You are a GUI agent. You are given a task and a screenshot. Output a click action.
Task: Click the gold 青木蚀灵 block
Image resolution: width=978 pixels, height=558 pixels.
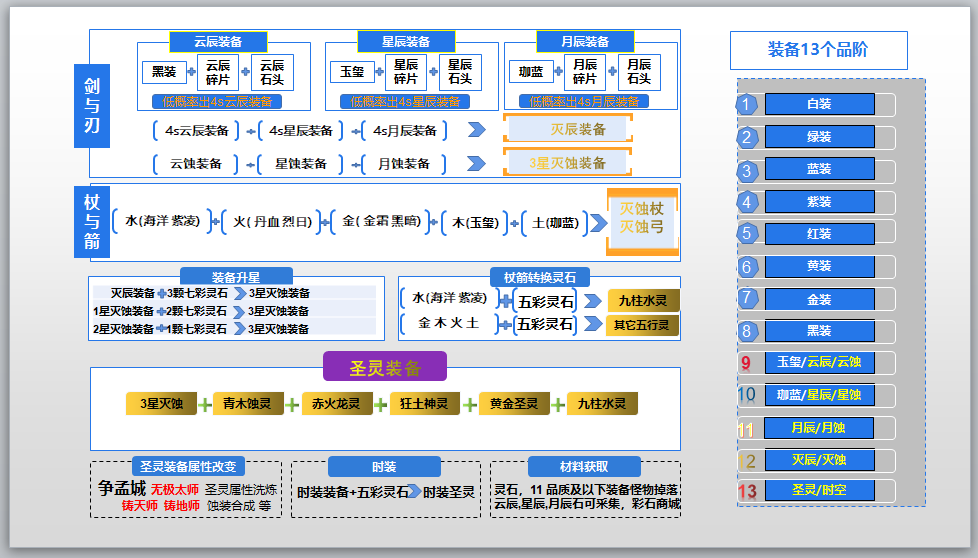click(x=248, y=403)
